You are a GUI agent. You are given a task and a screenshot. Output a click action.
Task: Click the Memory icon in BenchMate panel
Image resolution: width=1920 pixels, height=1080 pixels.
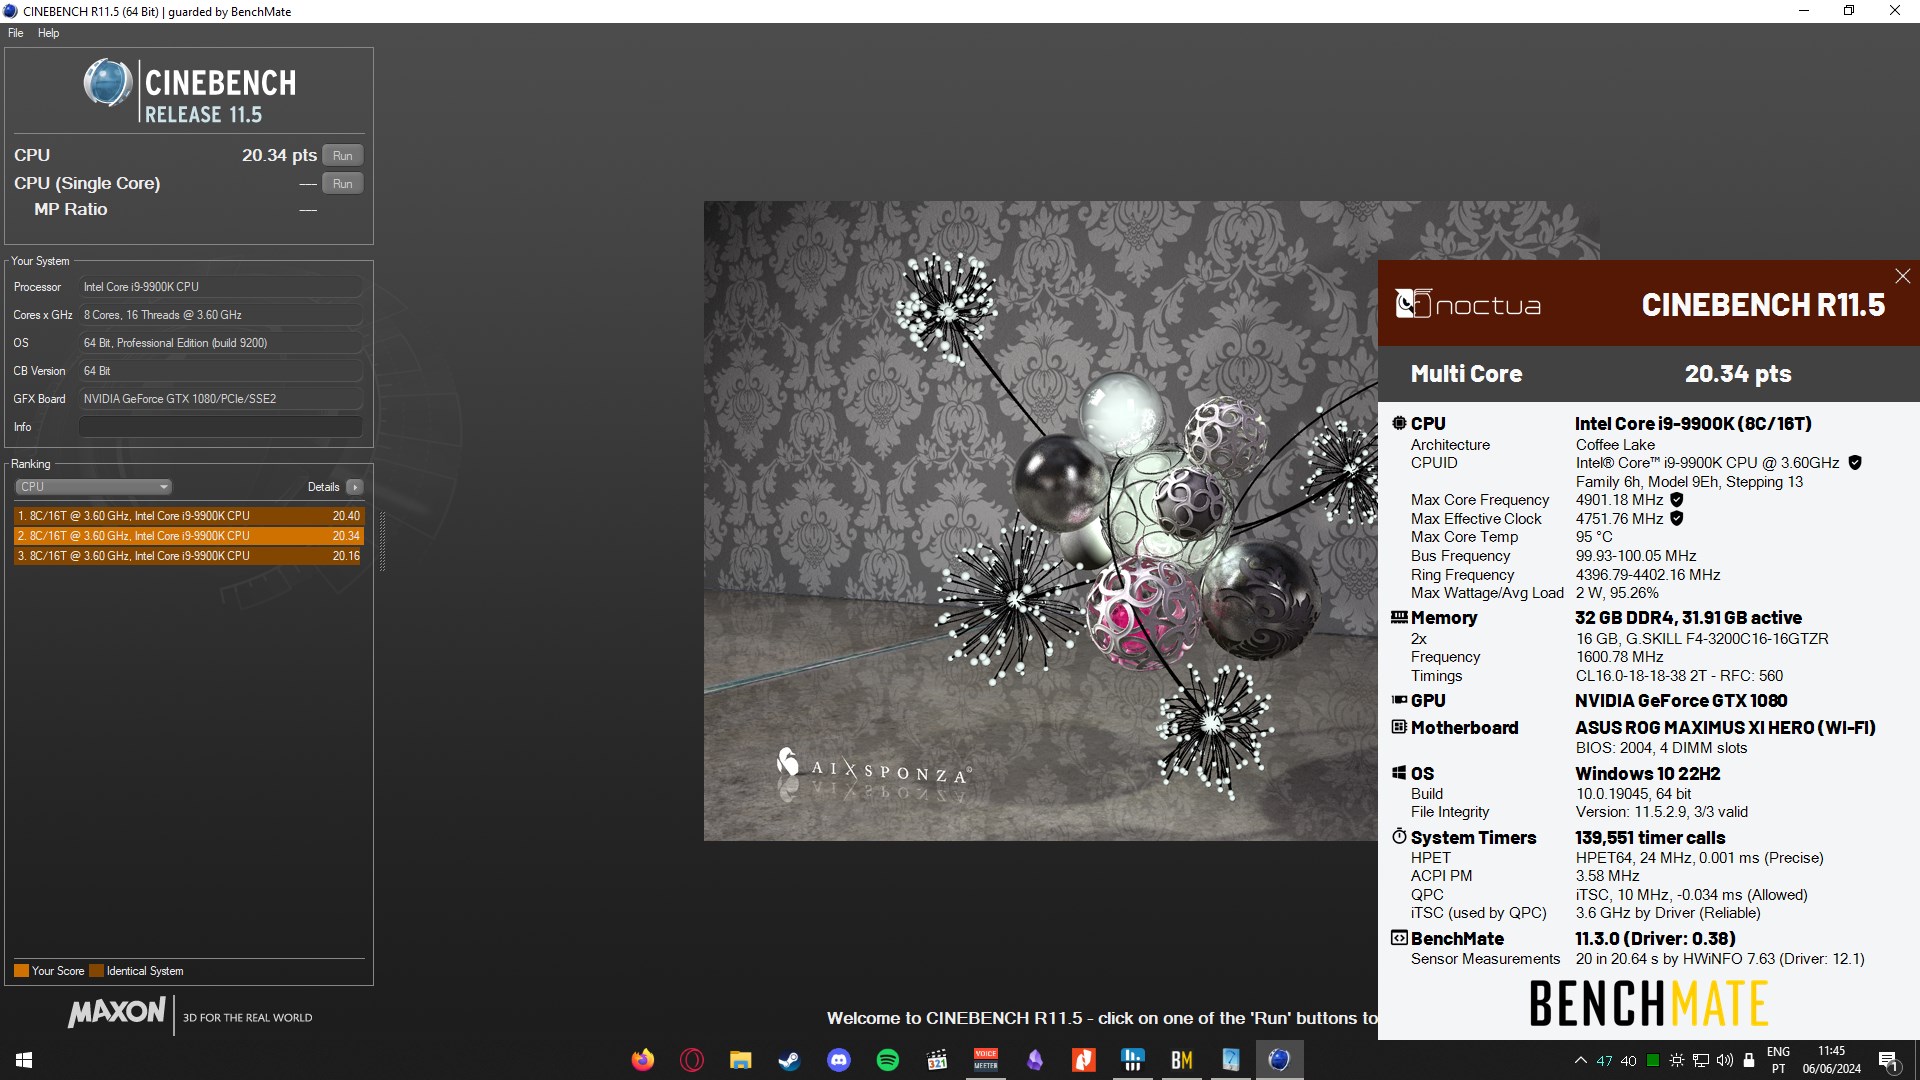click(x=1399, y=617)
